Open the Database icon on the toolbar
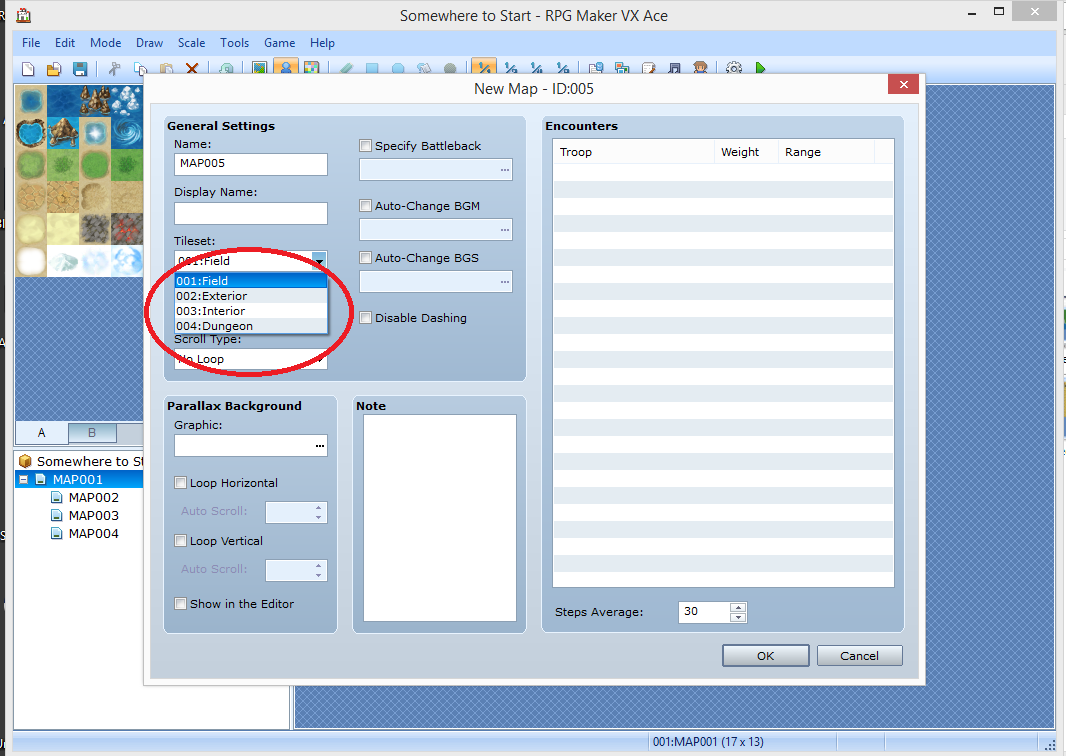 click(x=597, y=68)
